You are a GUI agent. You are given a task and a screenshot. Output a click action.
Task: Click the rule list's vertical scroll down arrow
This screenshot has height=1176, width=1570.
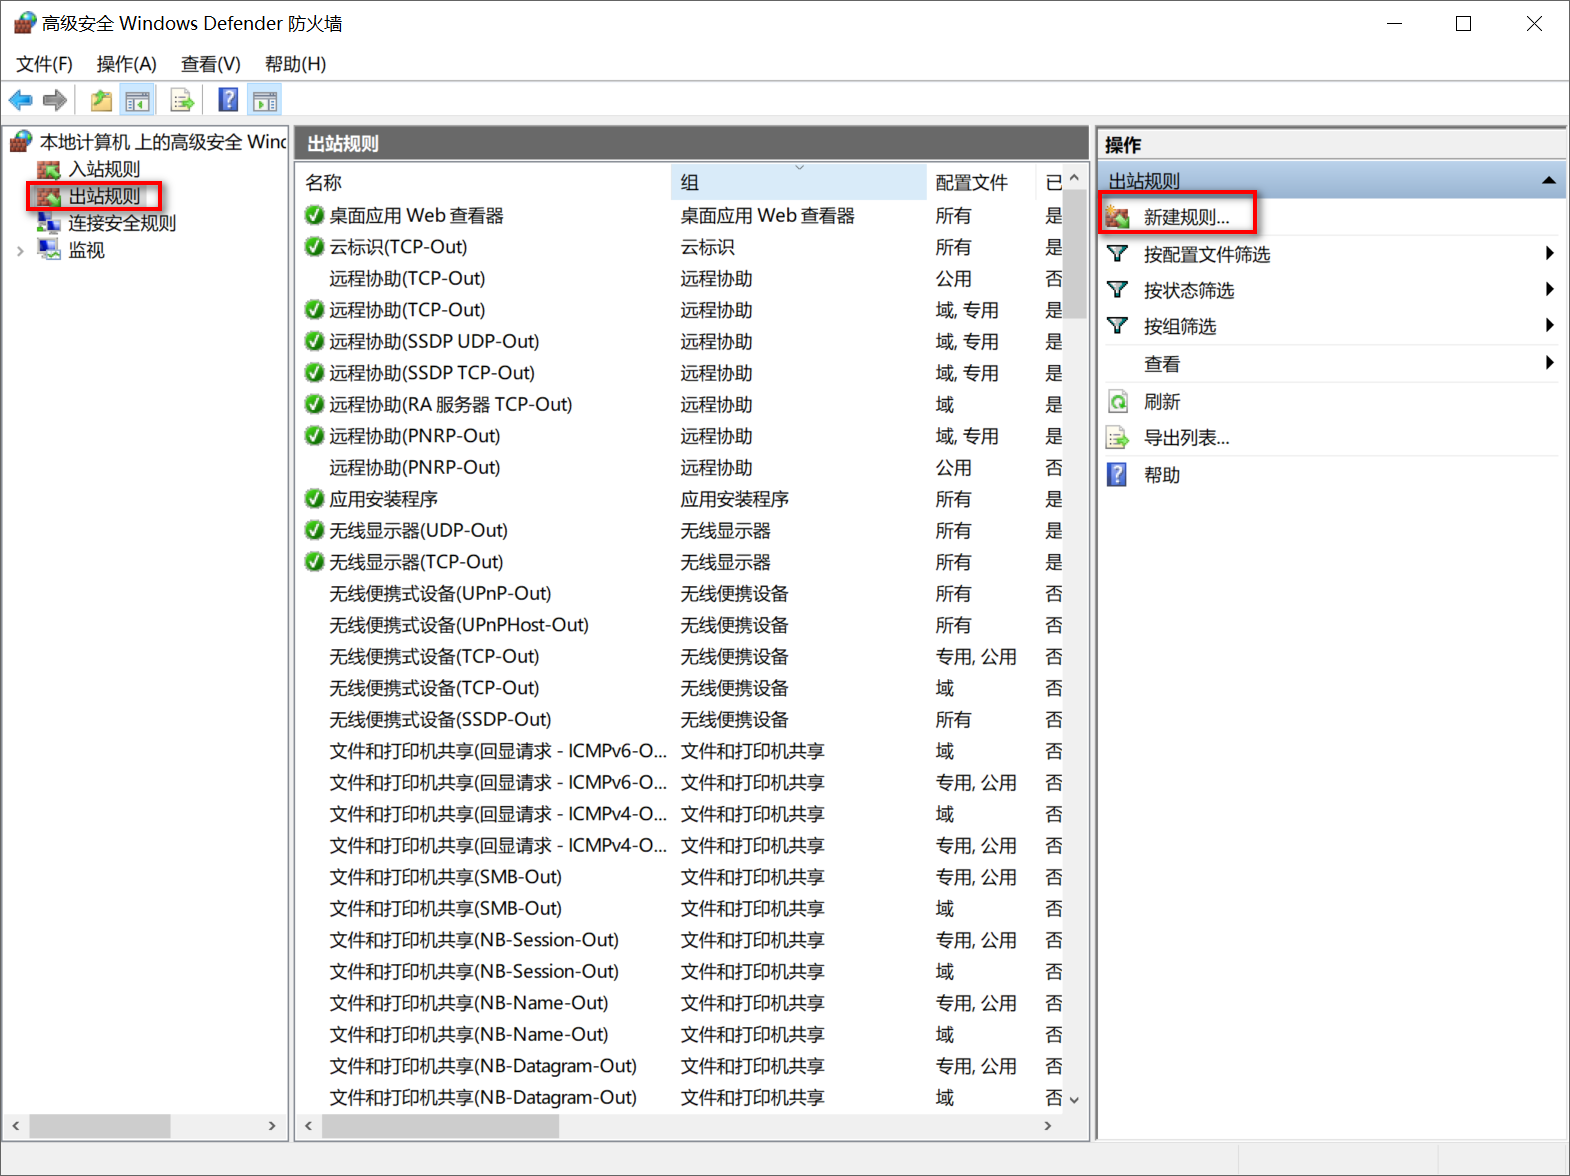pos(1074,1099)
